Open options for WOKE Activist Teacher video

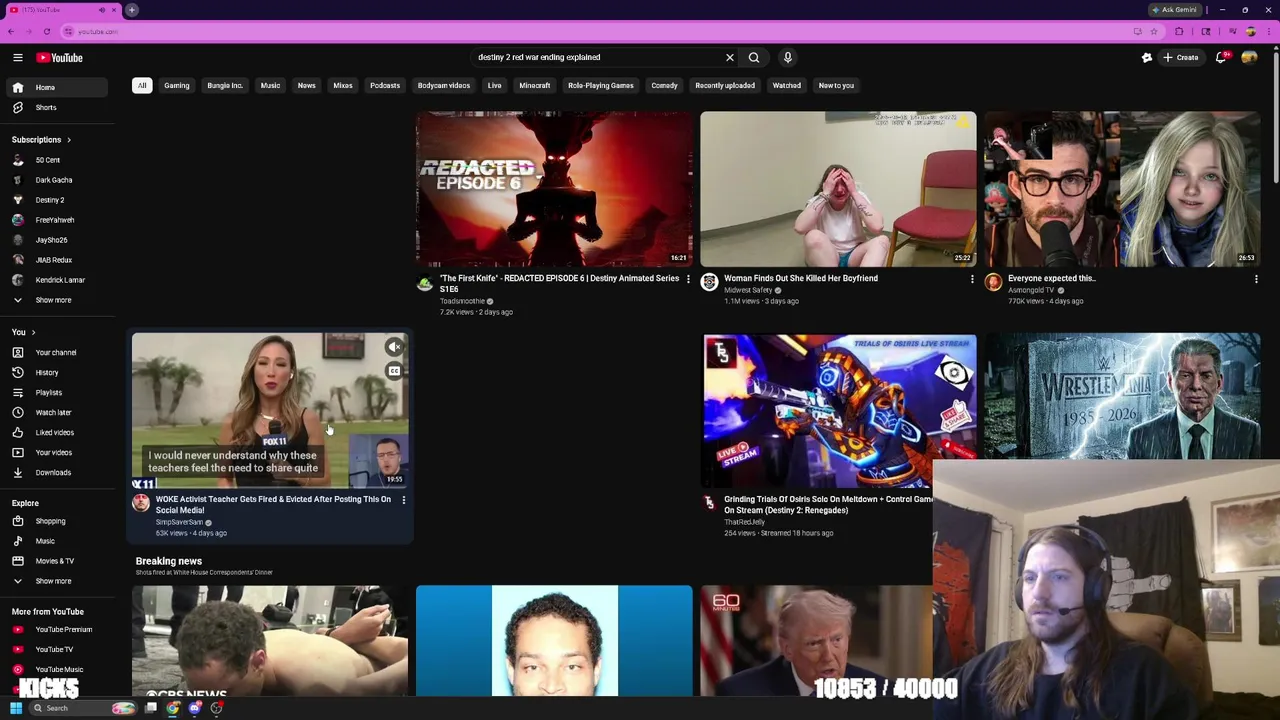coord(403,500)
